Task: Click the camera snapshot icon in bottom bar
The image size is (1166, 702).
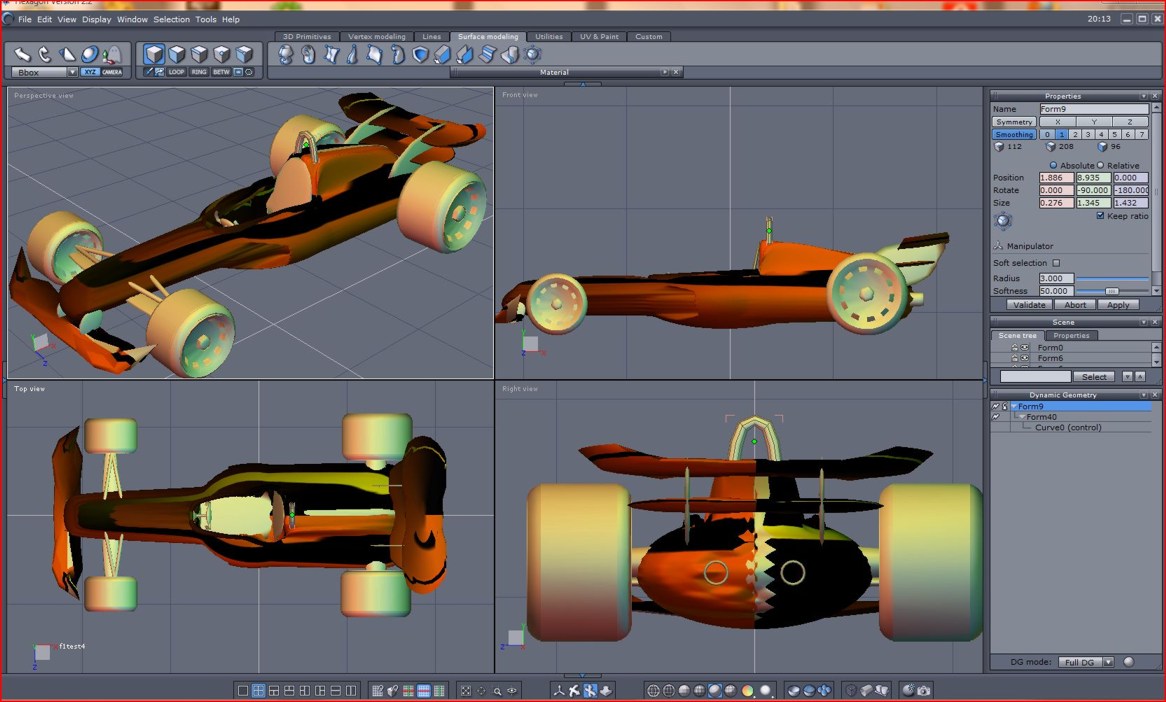Action: tap(924, 690)
